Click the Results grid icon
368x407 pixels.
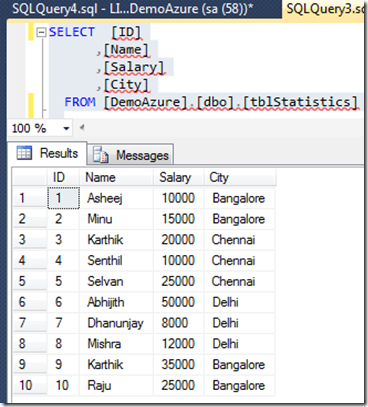24,153
